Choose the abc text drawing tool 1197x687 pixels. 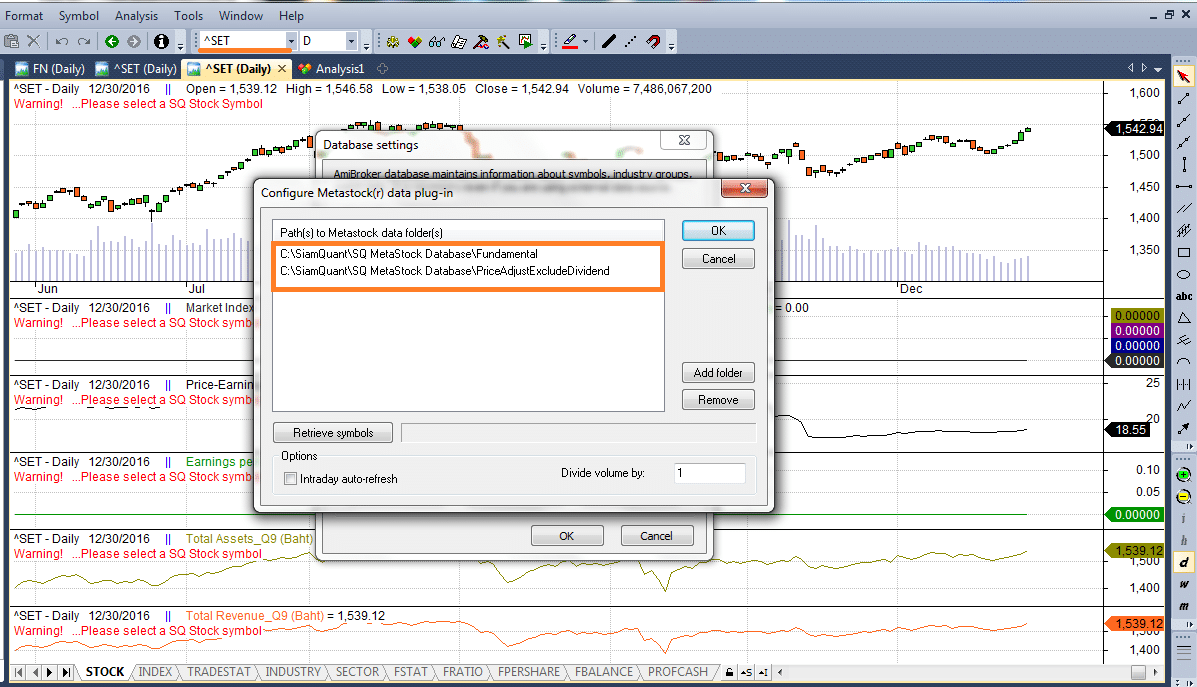pos(1184,296)
